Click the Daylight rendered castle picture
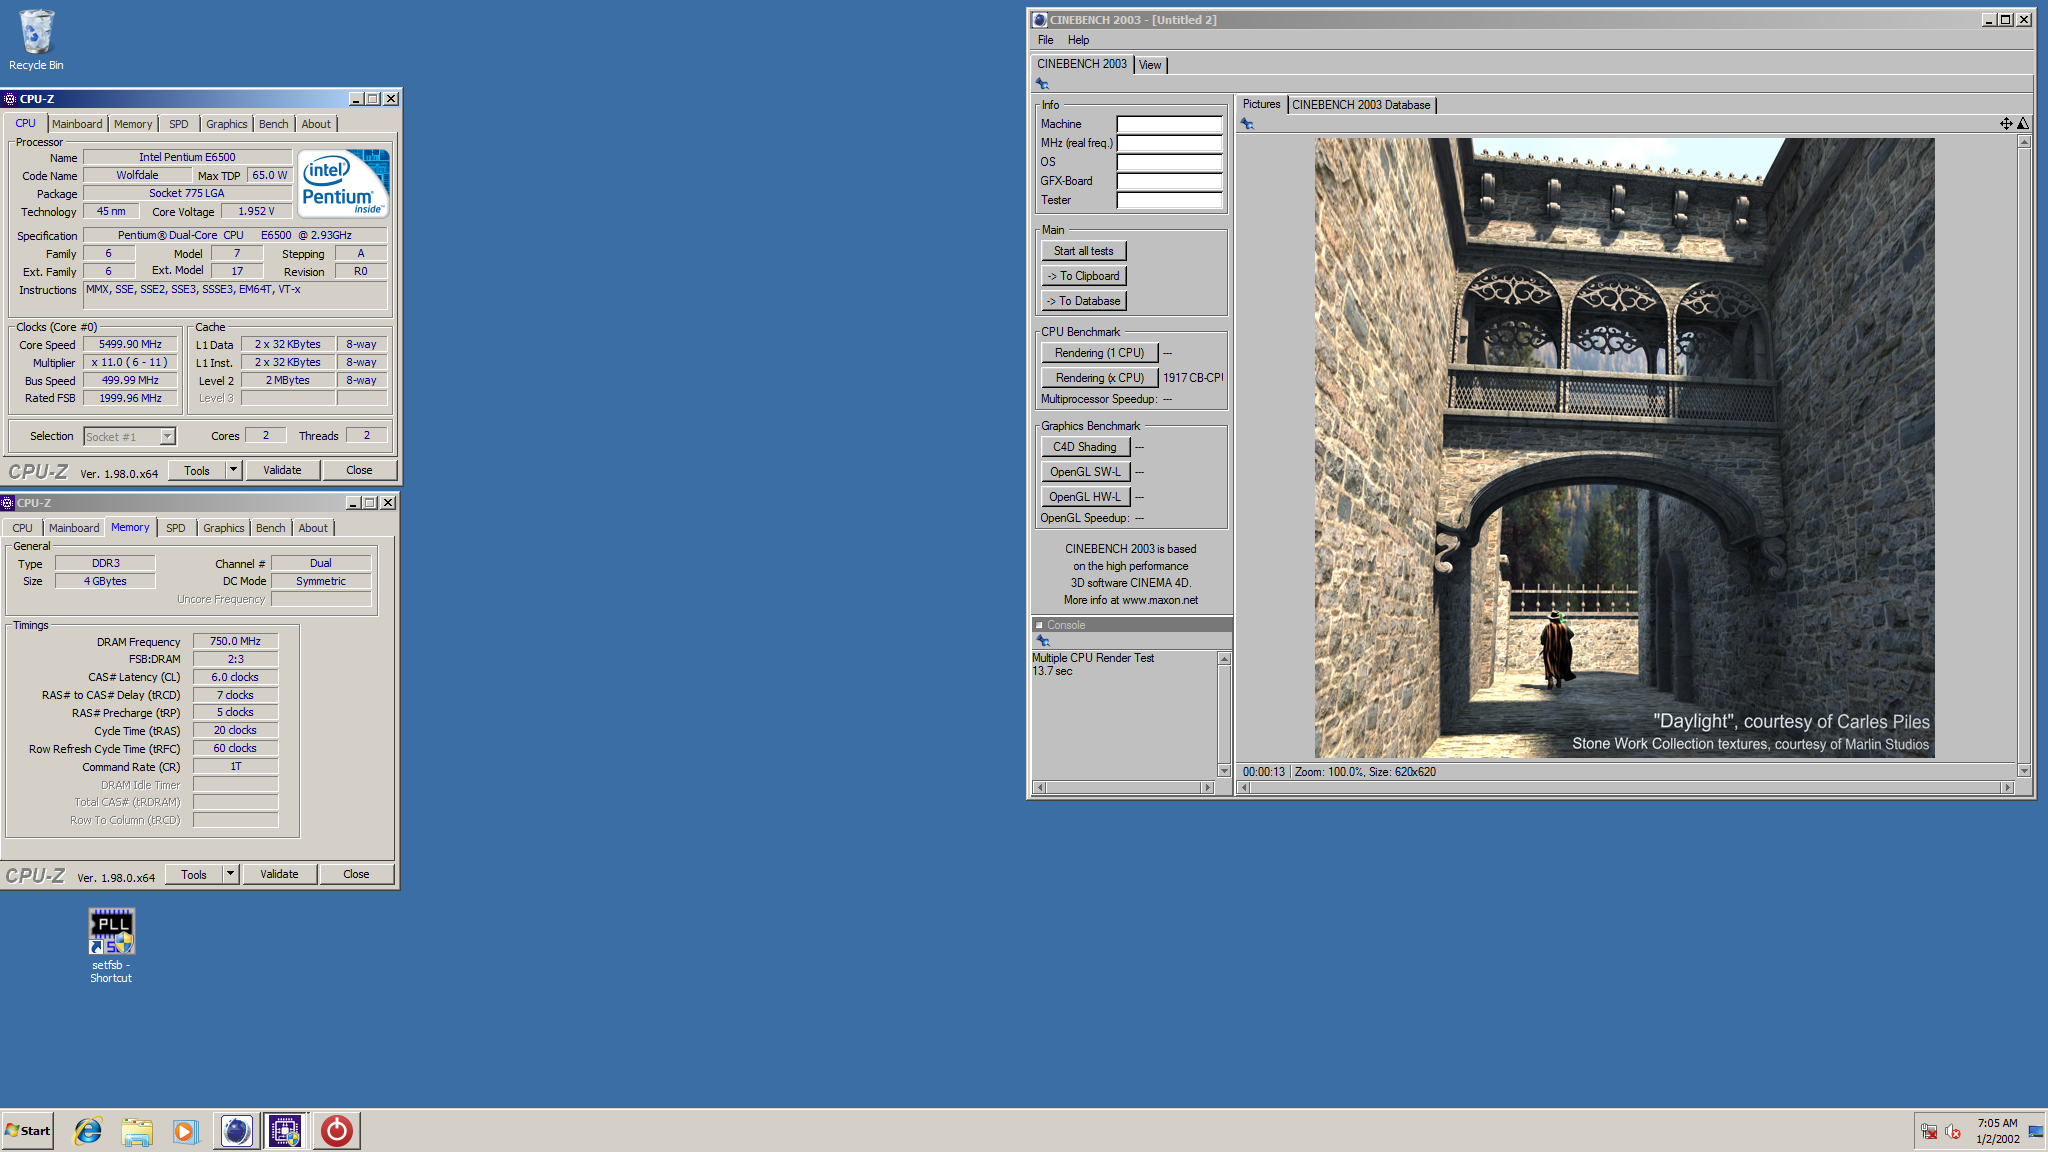This screenshot has height=1152, width=2048. tap(1624, 448)
